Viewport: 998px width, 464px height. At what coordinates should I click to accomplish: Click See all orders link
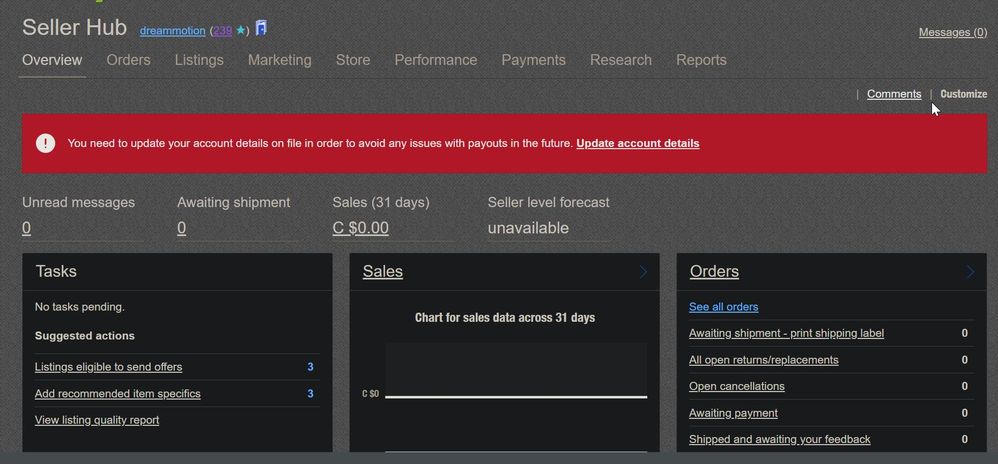click(x=723, y=307)
